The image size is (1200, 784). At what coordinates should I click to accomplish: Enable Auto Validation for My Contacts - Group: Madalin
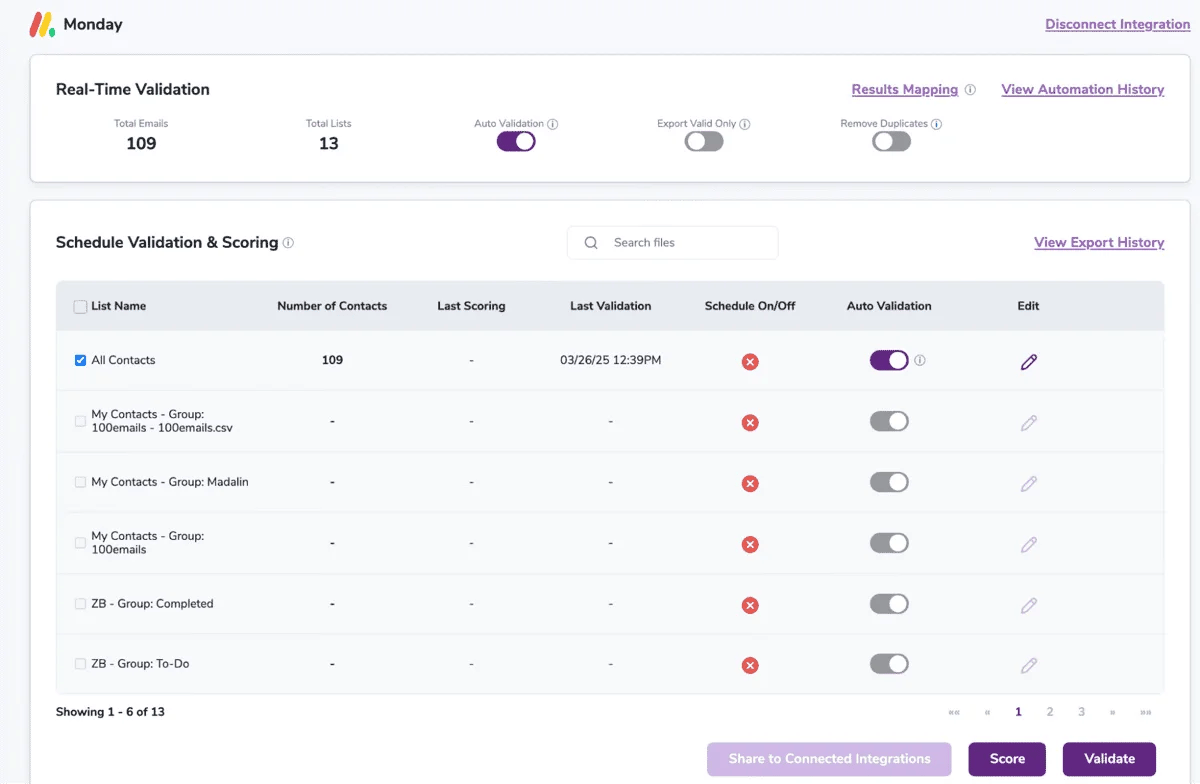click(889, 482)
